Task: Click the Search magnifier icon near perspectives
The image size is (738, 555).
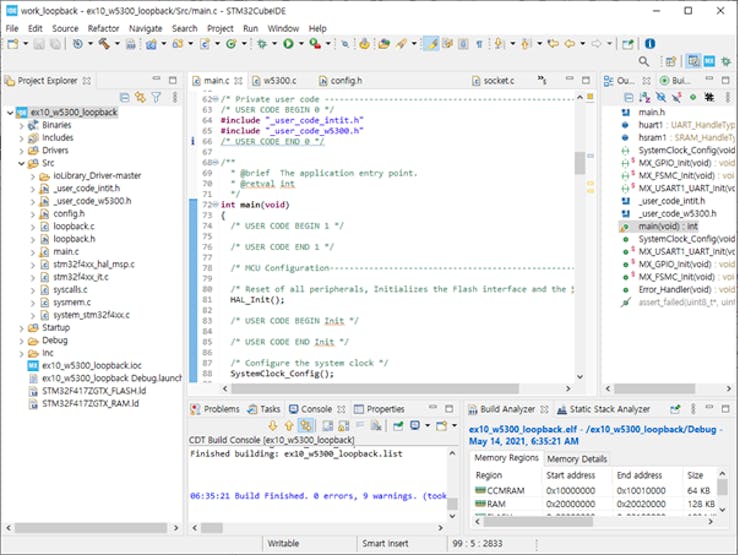Action: (x=645, y=62)
